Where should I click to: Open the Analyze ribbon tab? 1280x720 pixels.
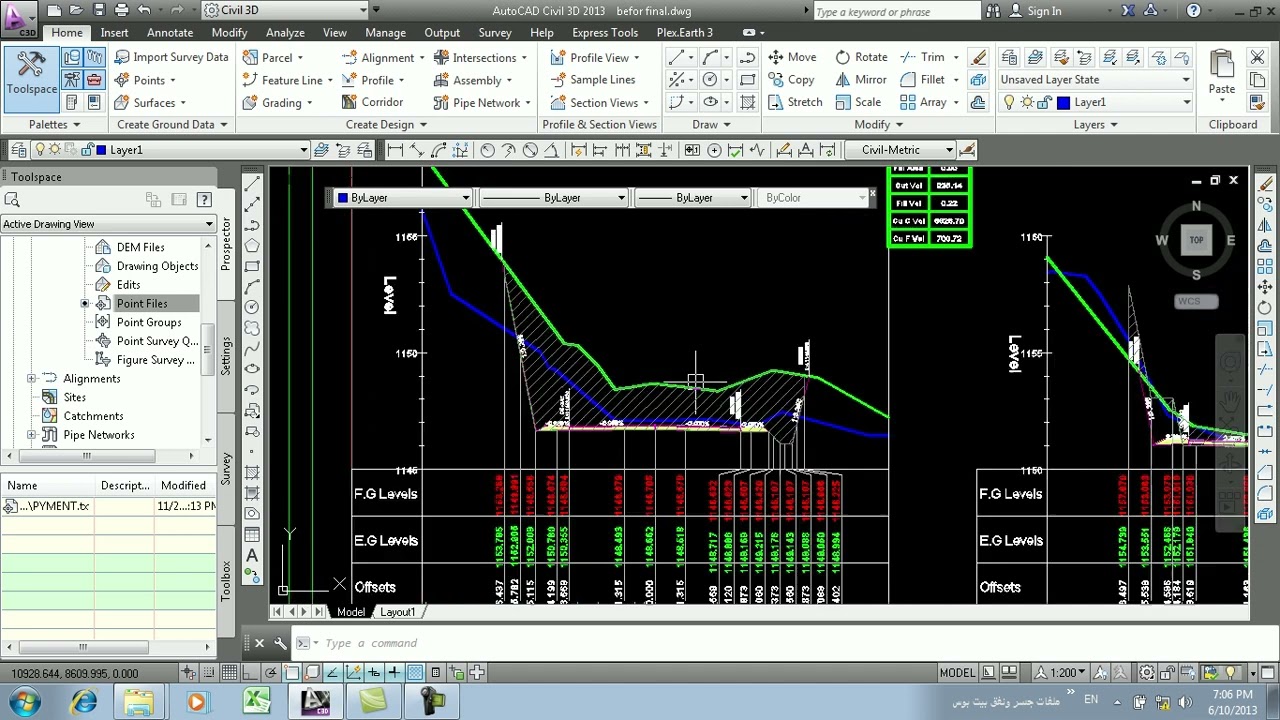click(x=285, y=33)
